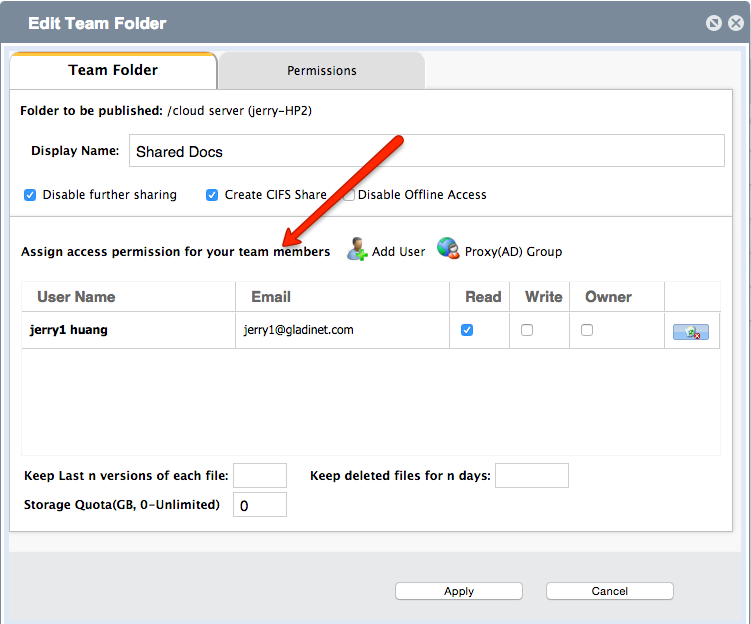Click the Add User icon

pos(357,249)
